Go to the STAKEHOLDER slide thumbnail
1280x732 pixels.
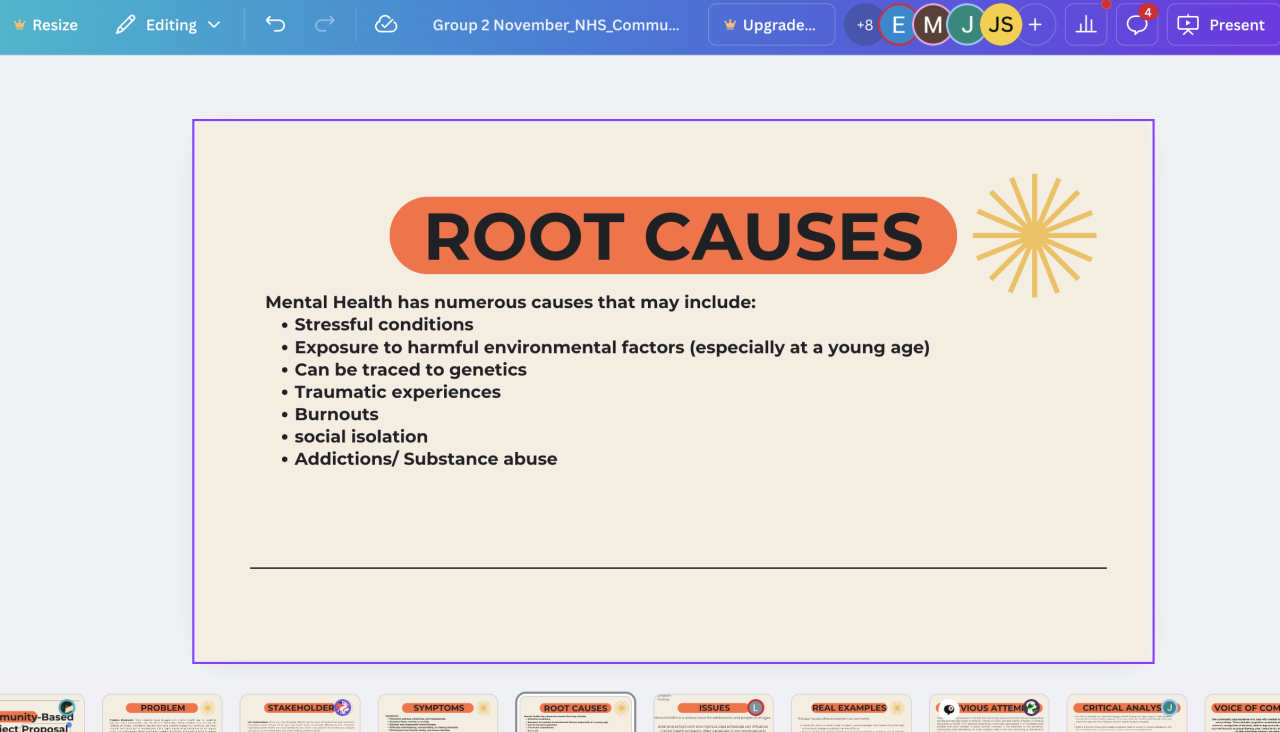click(300, 713)
